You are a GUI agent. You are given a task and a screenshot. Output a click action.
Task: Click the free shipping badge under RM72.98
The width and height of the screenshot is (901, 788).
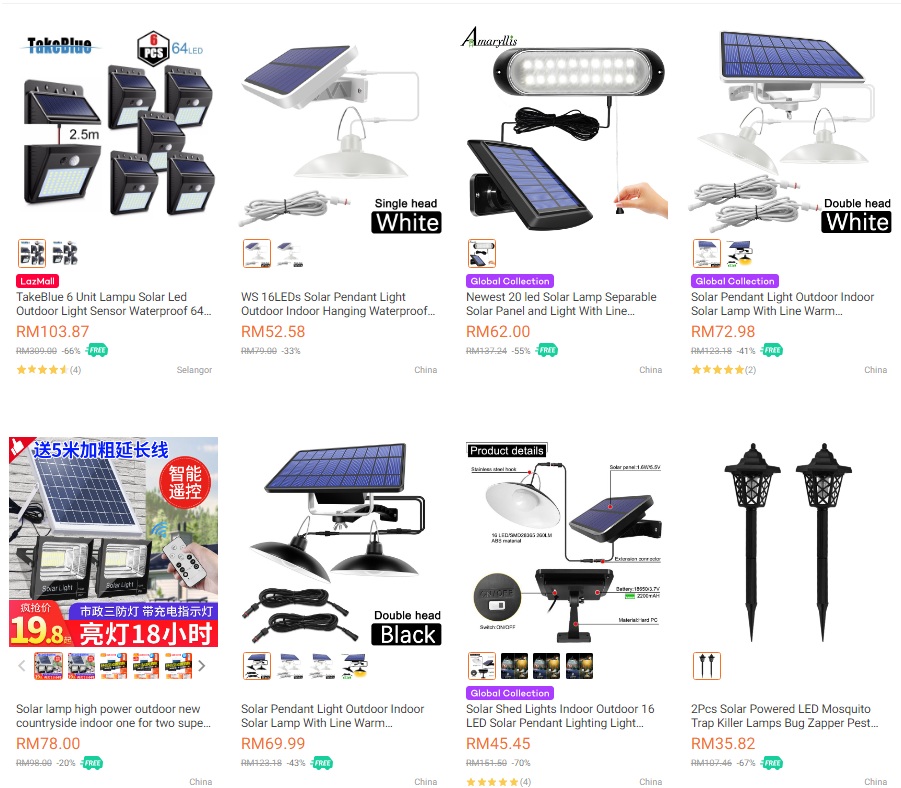772,350
